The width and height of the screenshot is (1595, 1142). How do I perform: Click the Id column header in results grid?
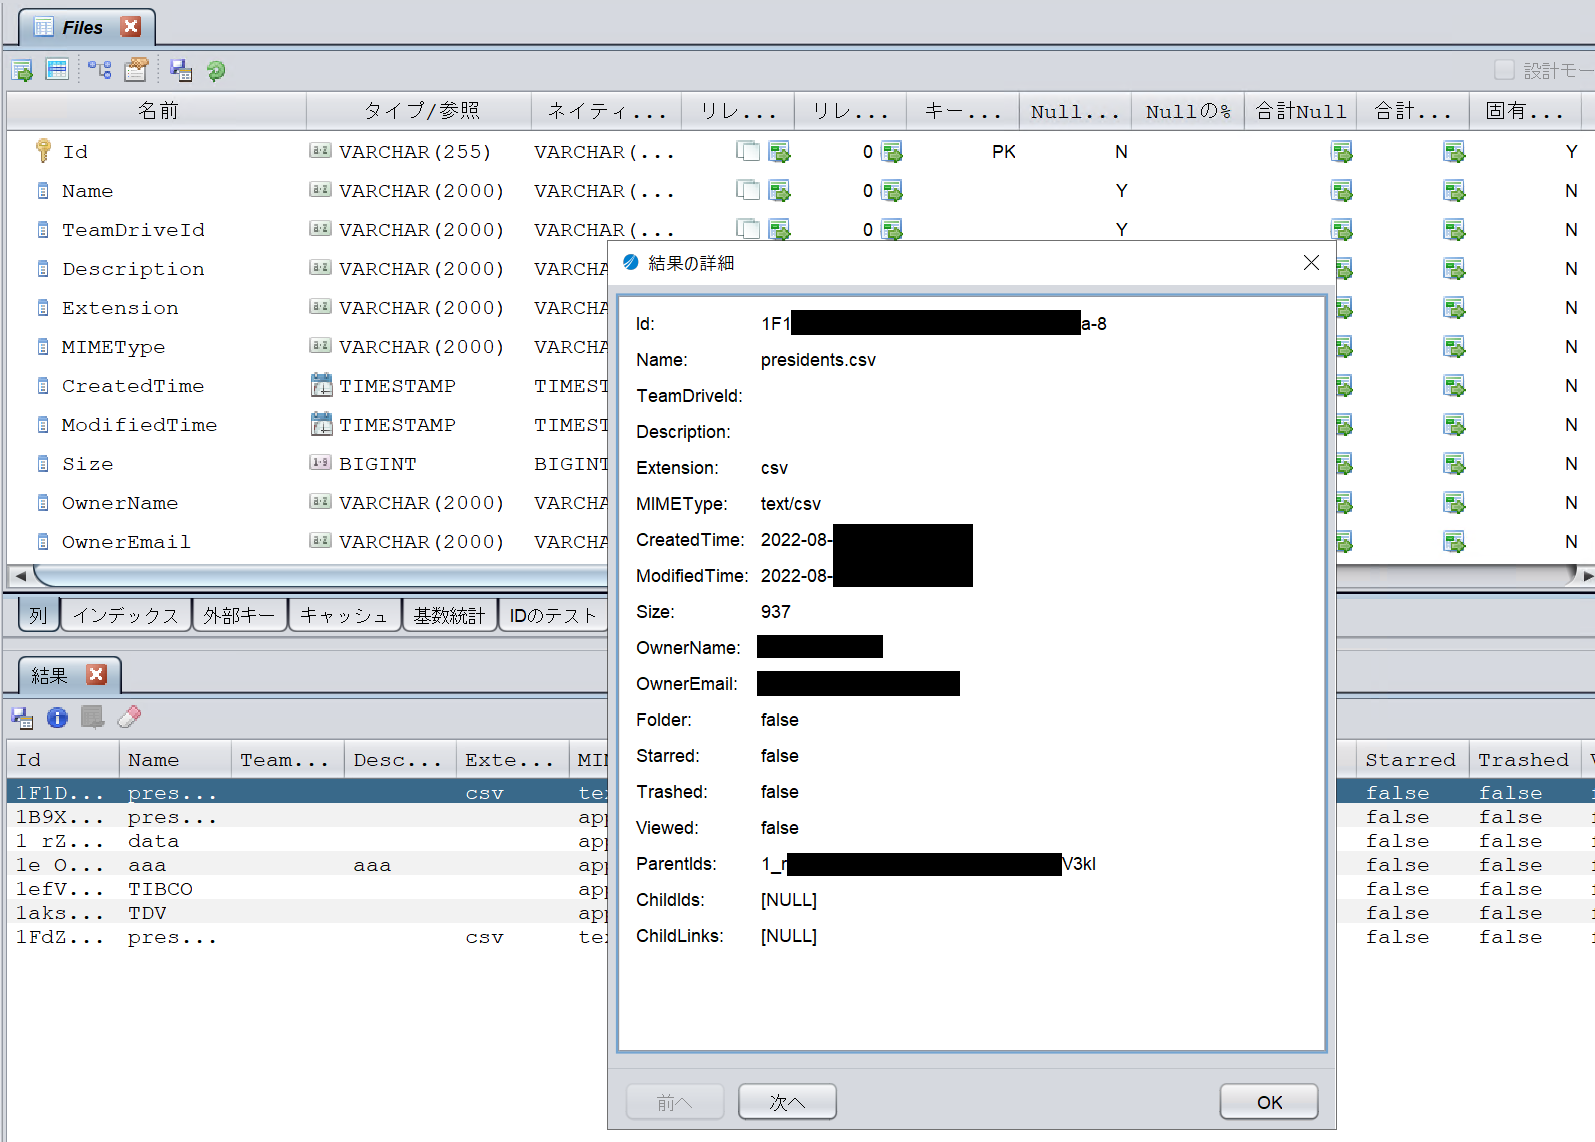click(x=63, y=760)
